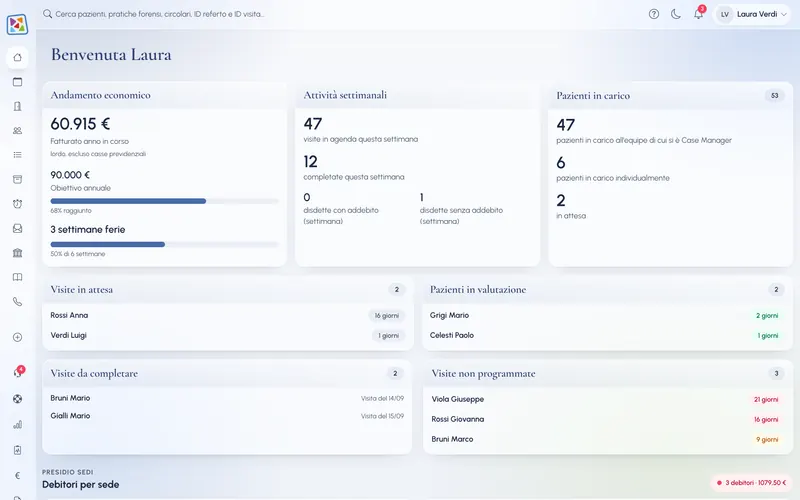Click the 'Pazienti in valutazione' card title
800x500 pixels.
(478, 289)
